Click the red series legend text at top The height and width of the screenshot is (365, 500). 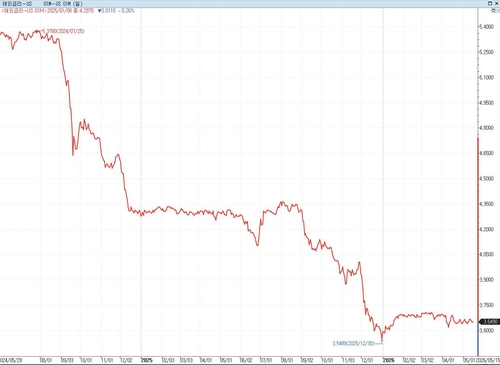[x=47, y=11]
